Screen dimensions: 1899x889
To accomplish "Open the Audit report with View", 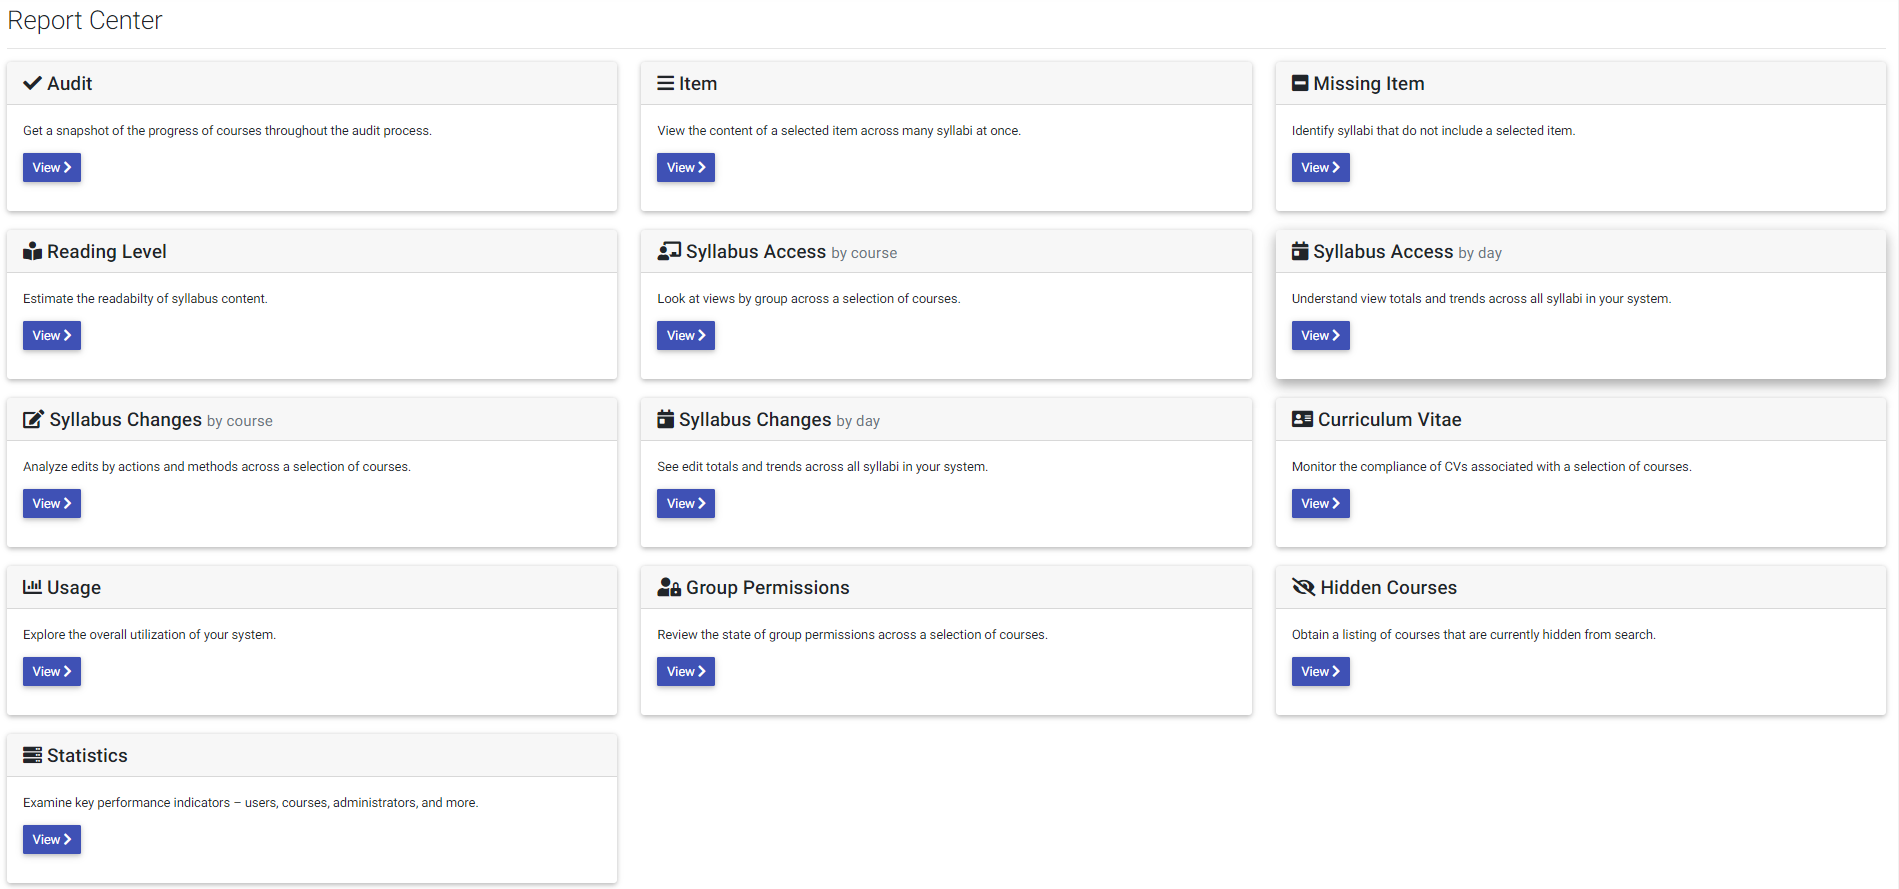I will 52,167.
